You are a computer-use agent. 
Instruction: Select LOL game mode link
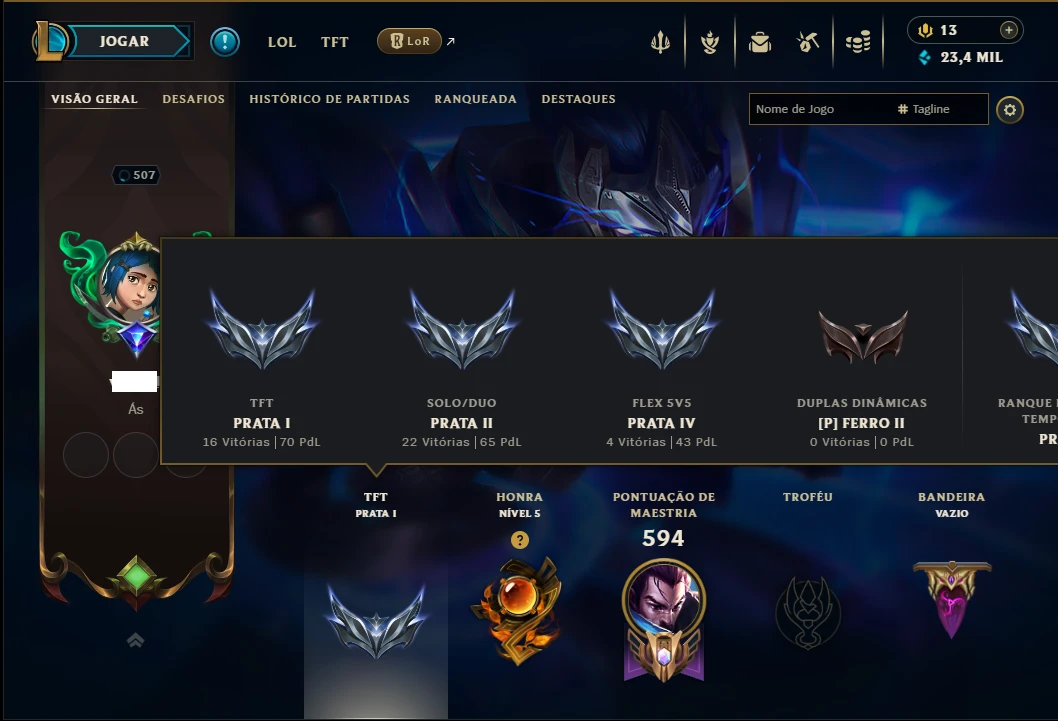tap(282, 42)
